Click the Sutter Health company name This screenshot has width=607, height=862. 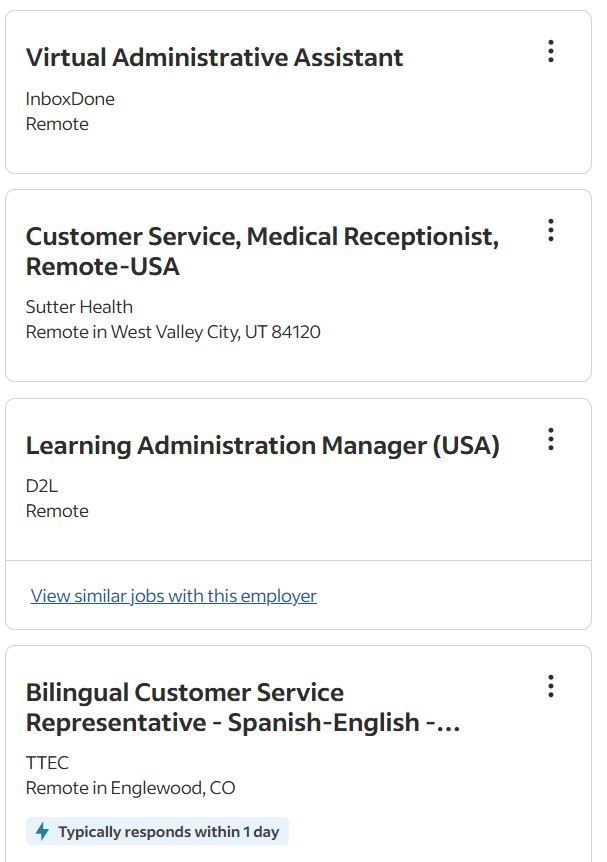click(x=79, y=307)
